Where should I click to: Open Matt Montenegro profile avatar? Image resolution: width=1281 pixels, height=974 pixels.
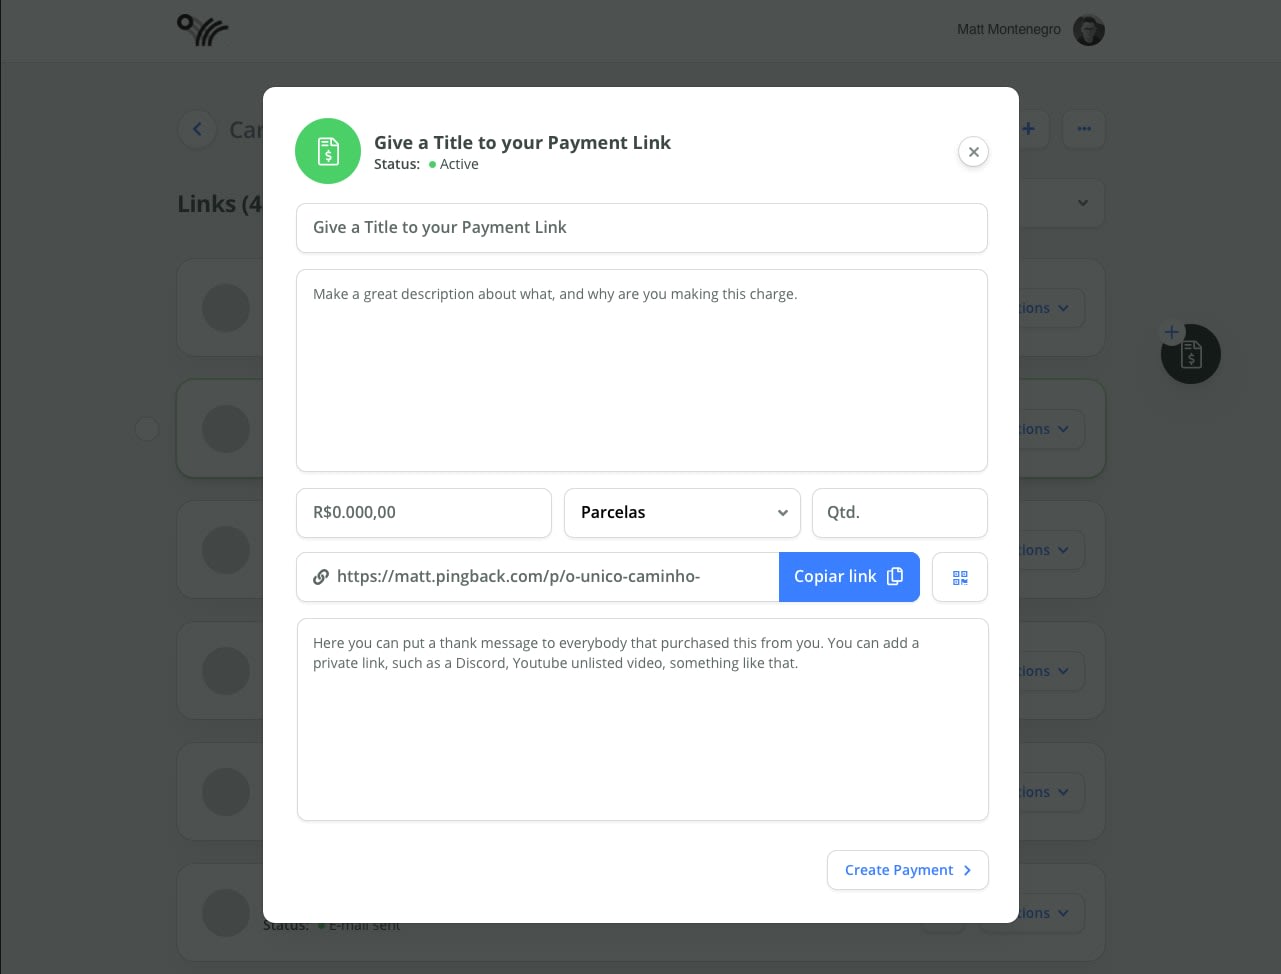coord(1089,30)
